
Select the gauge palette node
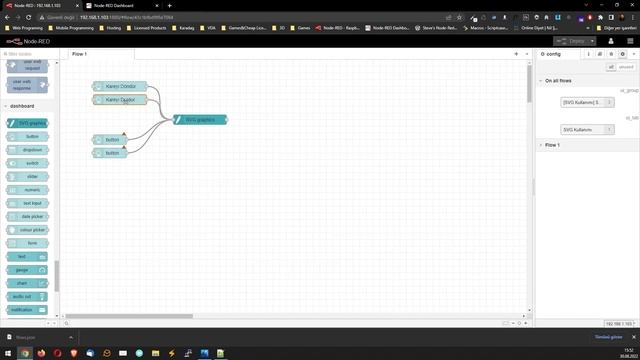coord(27,270)
